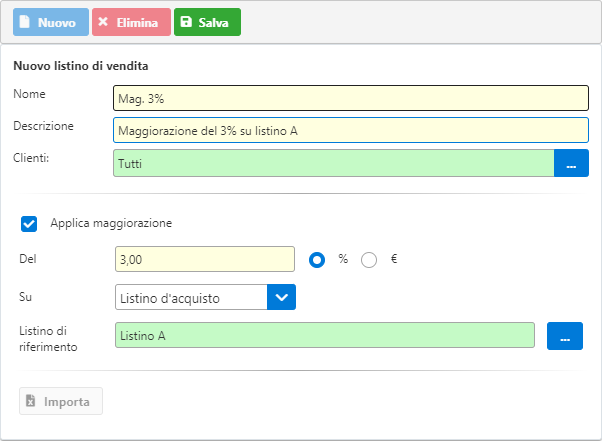Click the reference field showing Listino A
Screen dimensions: 602x441
[325, 335]
